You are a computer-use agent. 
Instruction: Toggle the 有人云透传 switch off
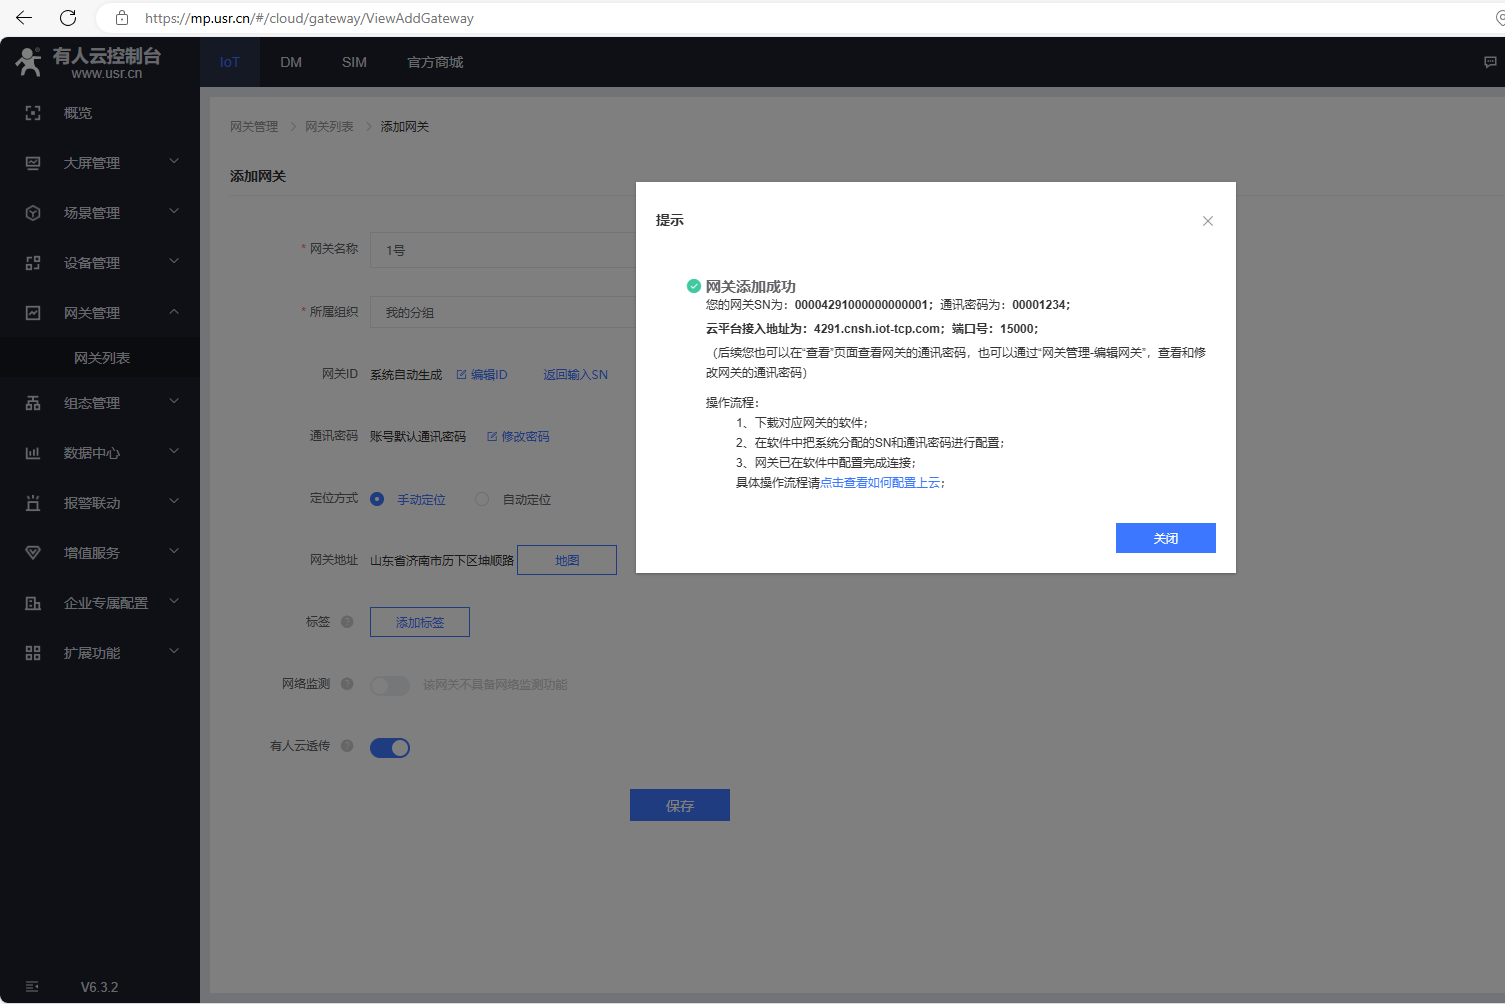[390, 748]
